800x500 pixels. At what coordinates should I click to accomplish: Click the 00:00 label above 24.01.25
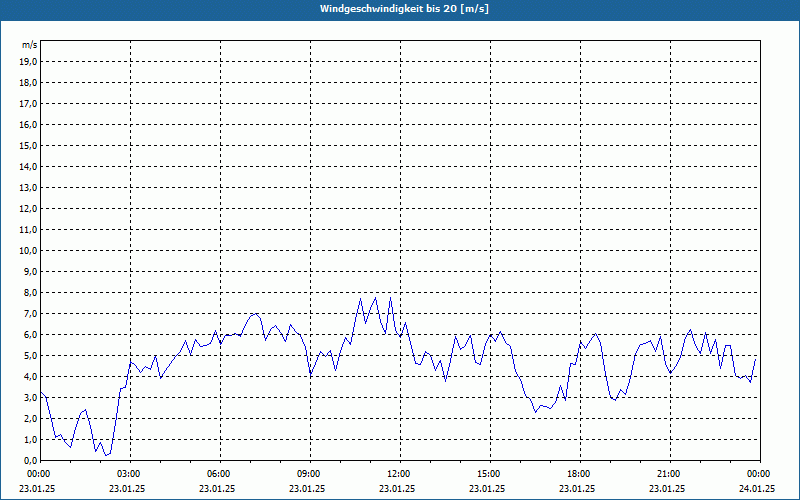759,474
